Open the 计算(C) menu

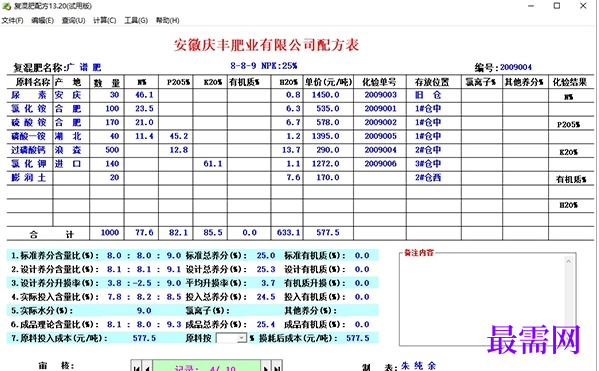coord(105,20)
